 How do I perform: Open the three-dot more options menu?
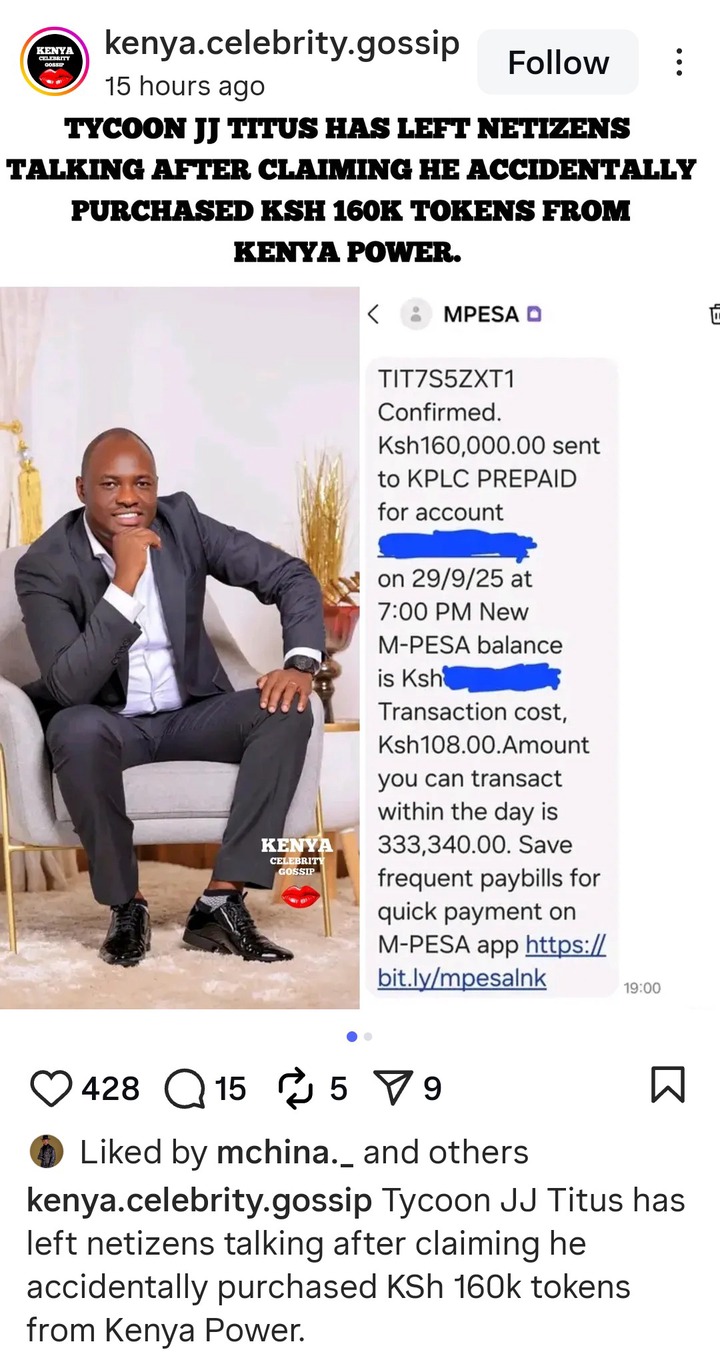pyautogui.click(x=679, y=63)
